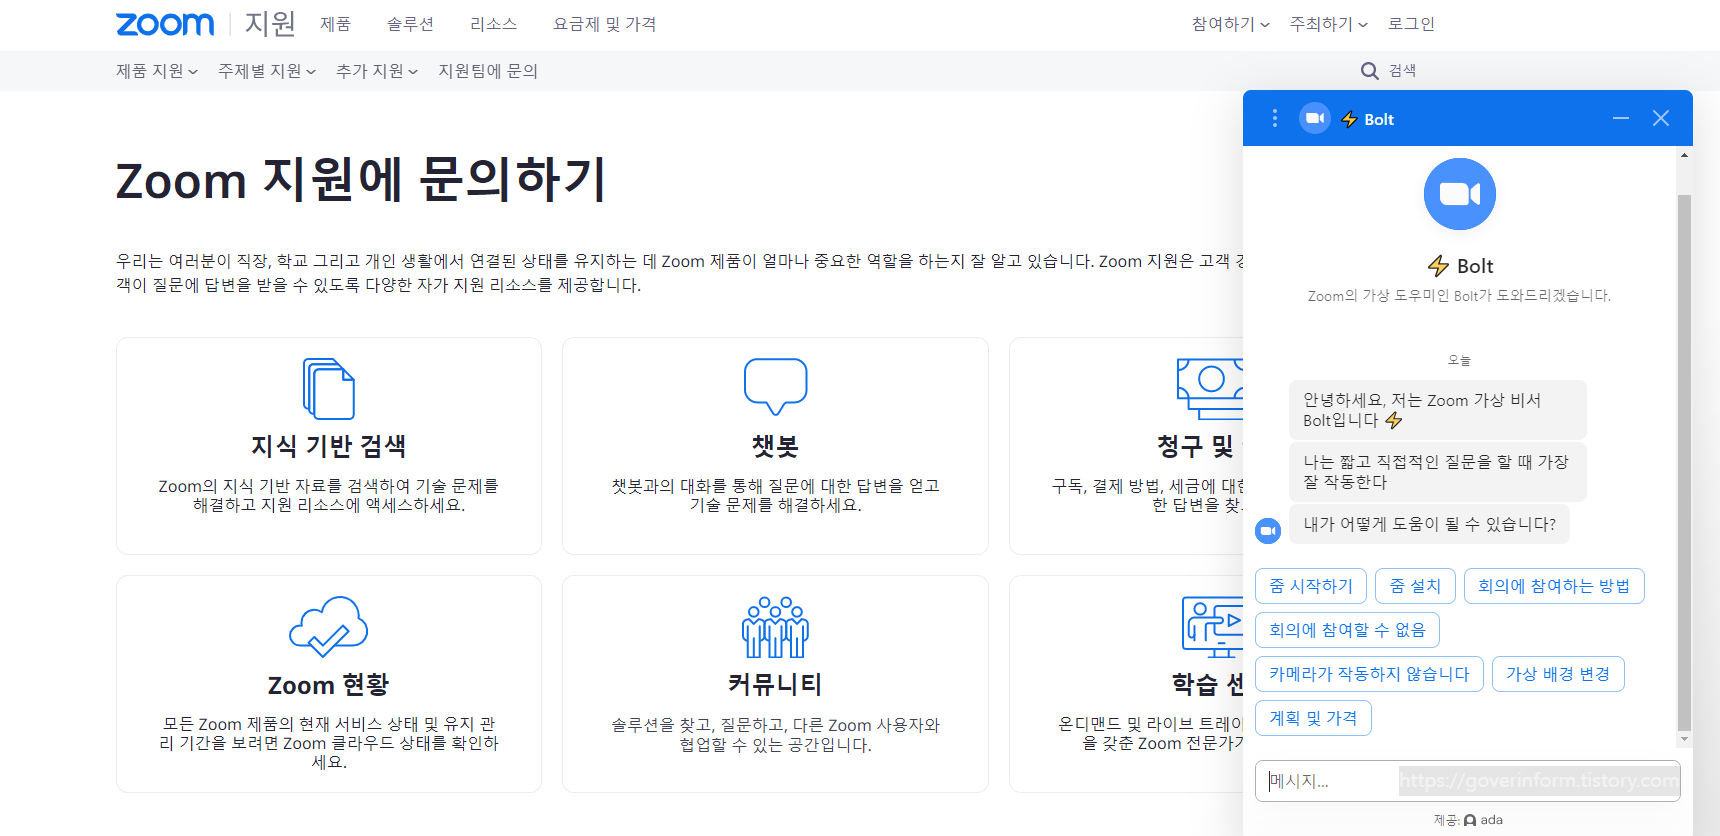The height and width of the screenshot is (836, 1720).
Task: Click the Zoom 지원에 문의하기 heading
Action: click(361, 180)
